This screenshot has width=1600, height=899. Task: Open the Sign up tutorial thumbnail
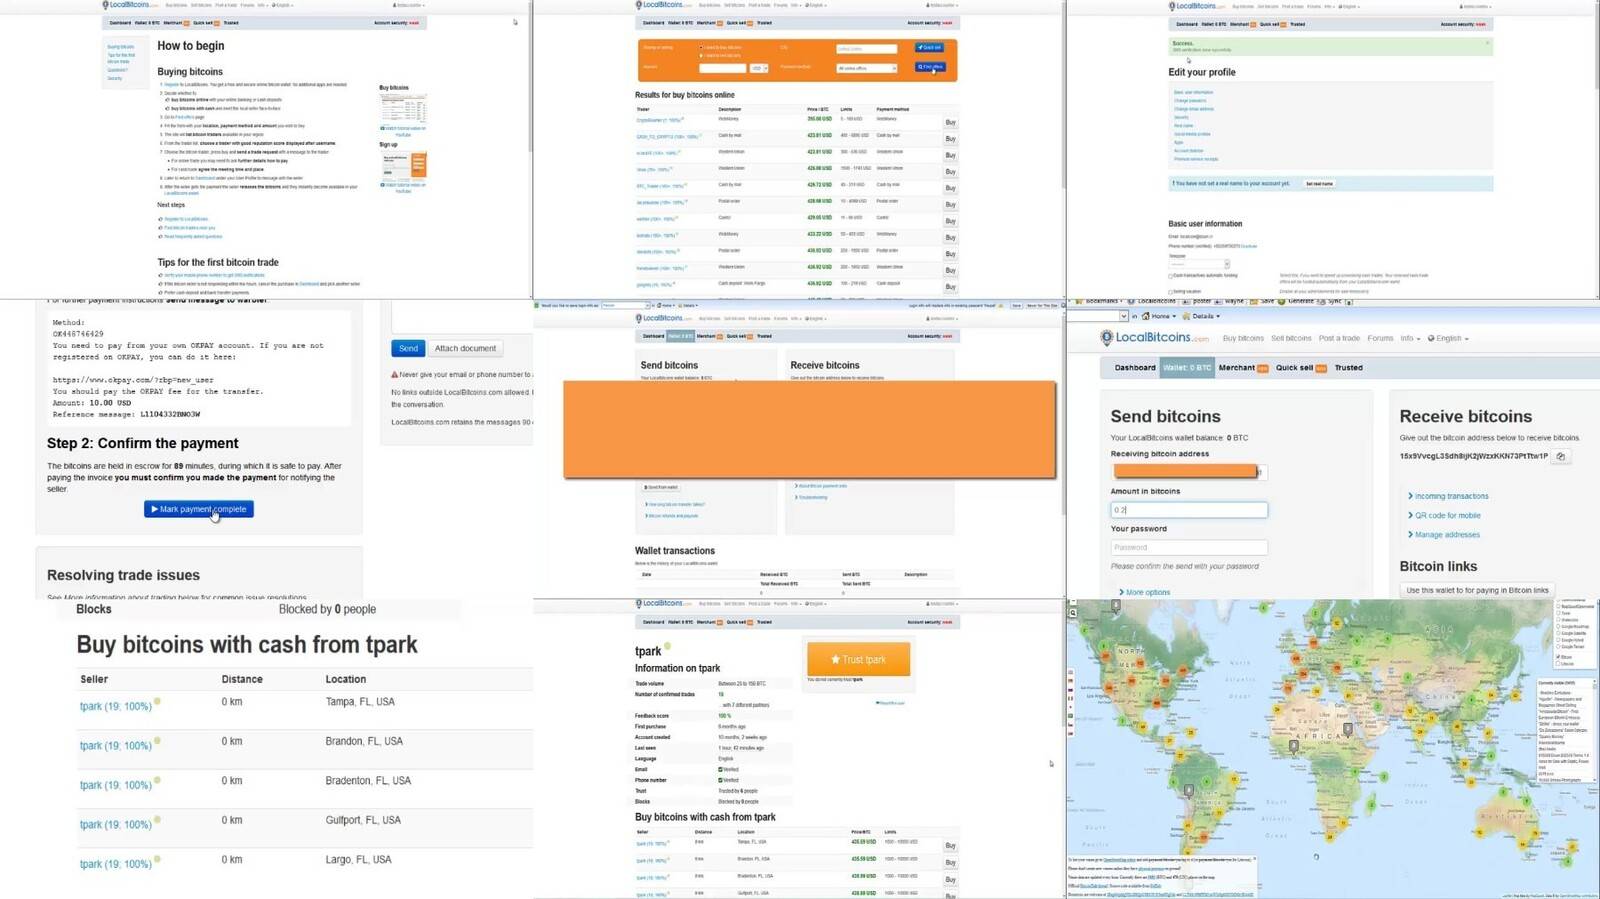point(403,165)
